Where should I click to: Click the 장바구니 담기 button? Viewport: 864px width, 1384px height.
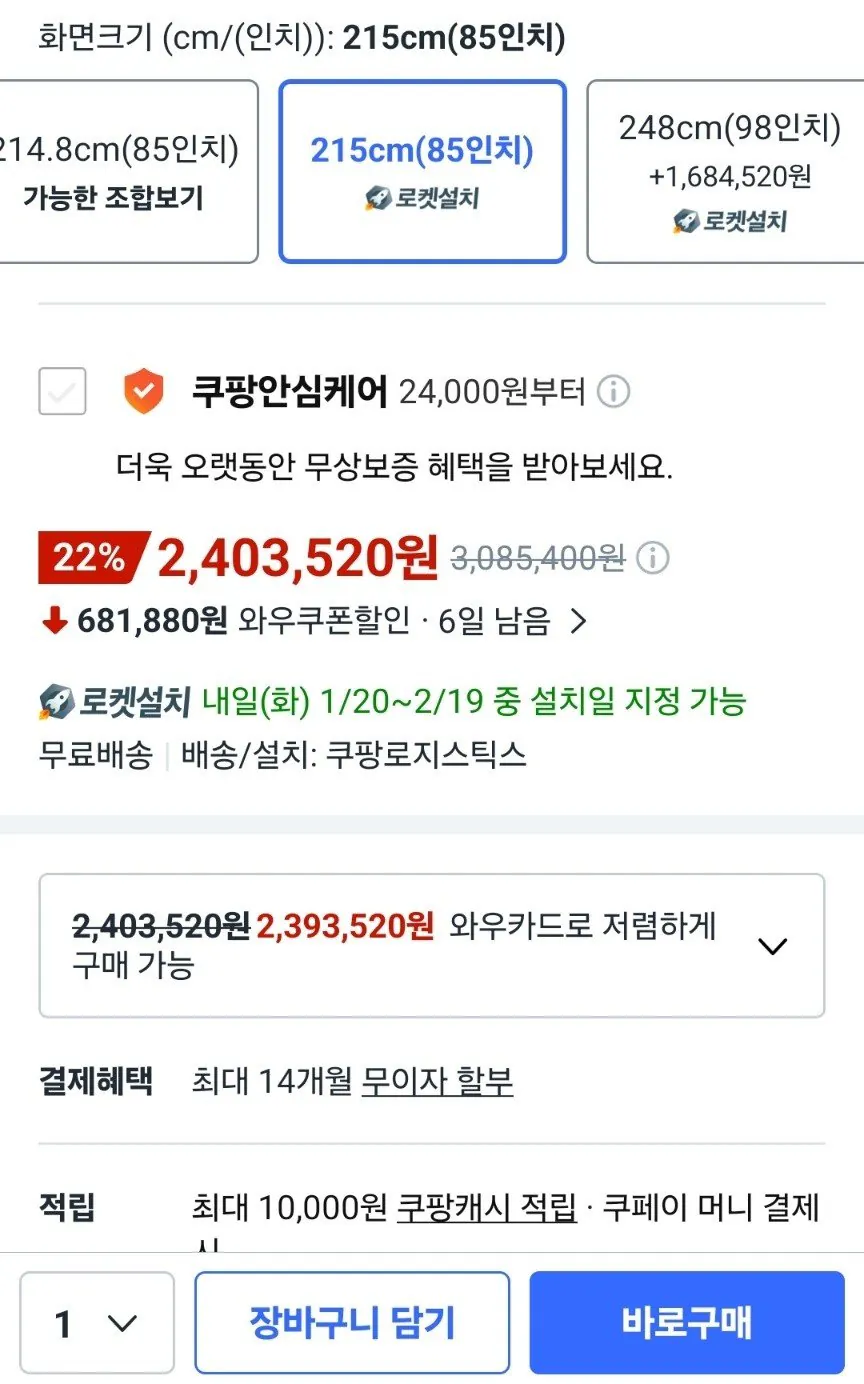pos(352,1321)
